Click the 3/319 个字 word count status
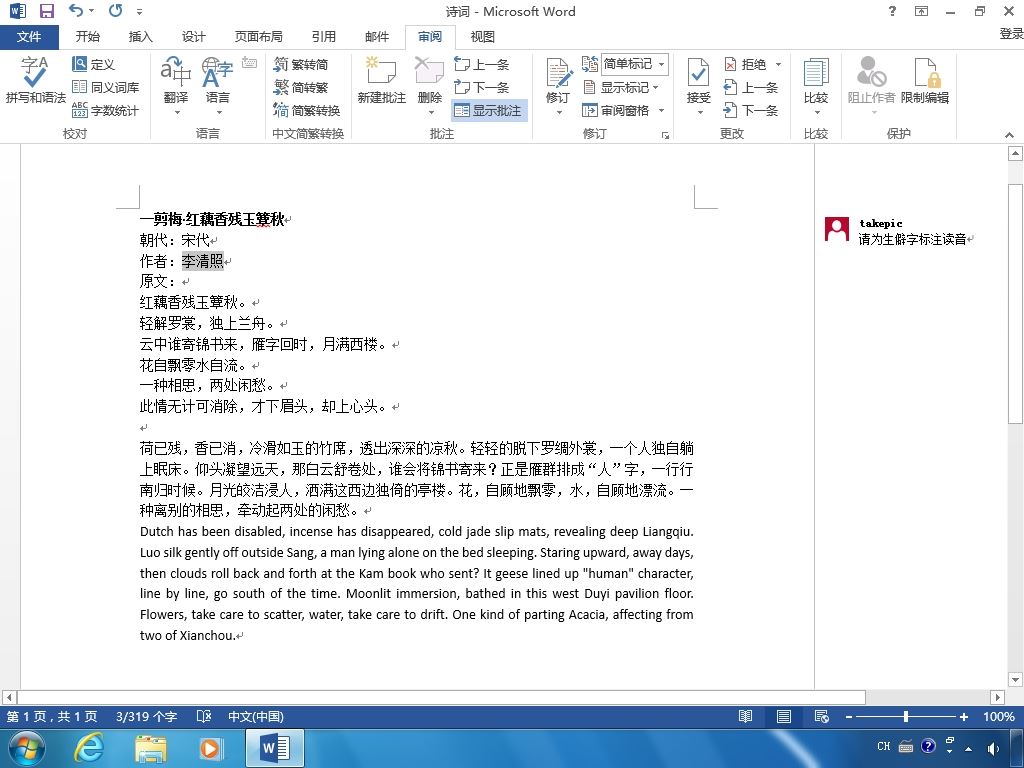This screenshot has width=1024, height=768. point(146,716)
